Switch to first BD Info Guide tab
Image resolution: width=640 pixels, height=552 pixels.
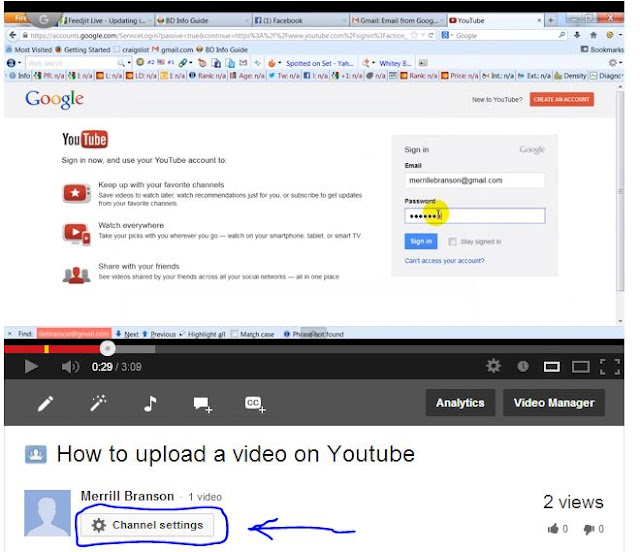(x=202, y=20)
